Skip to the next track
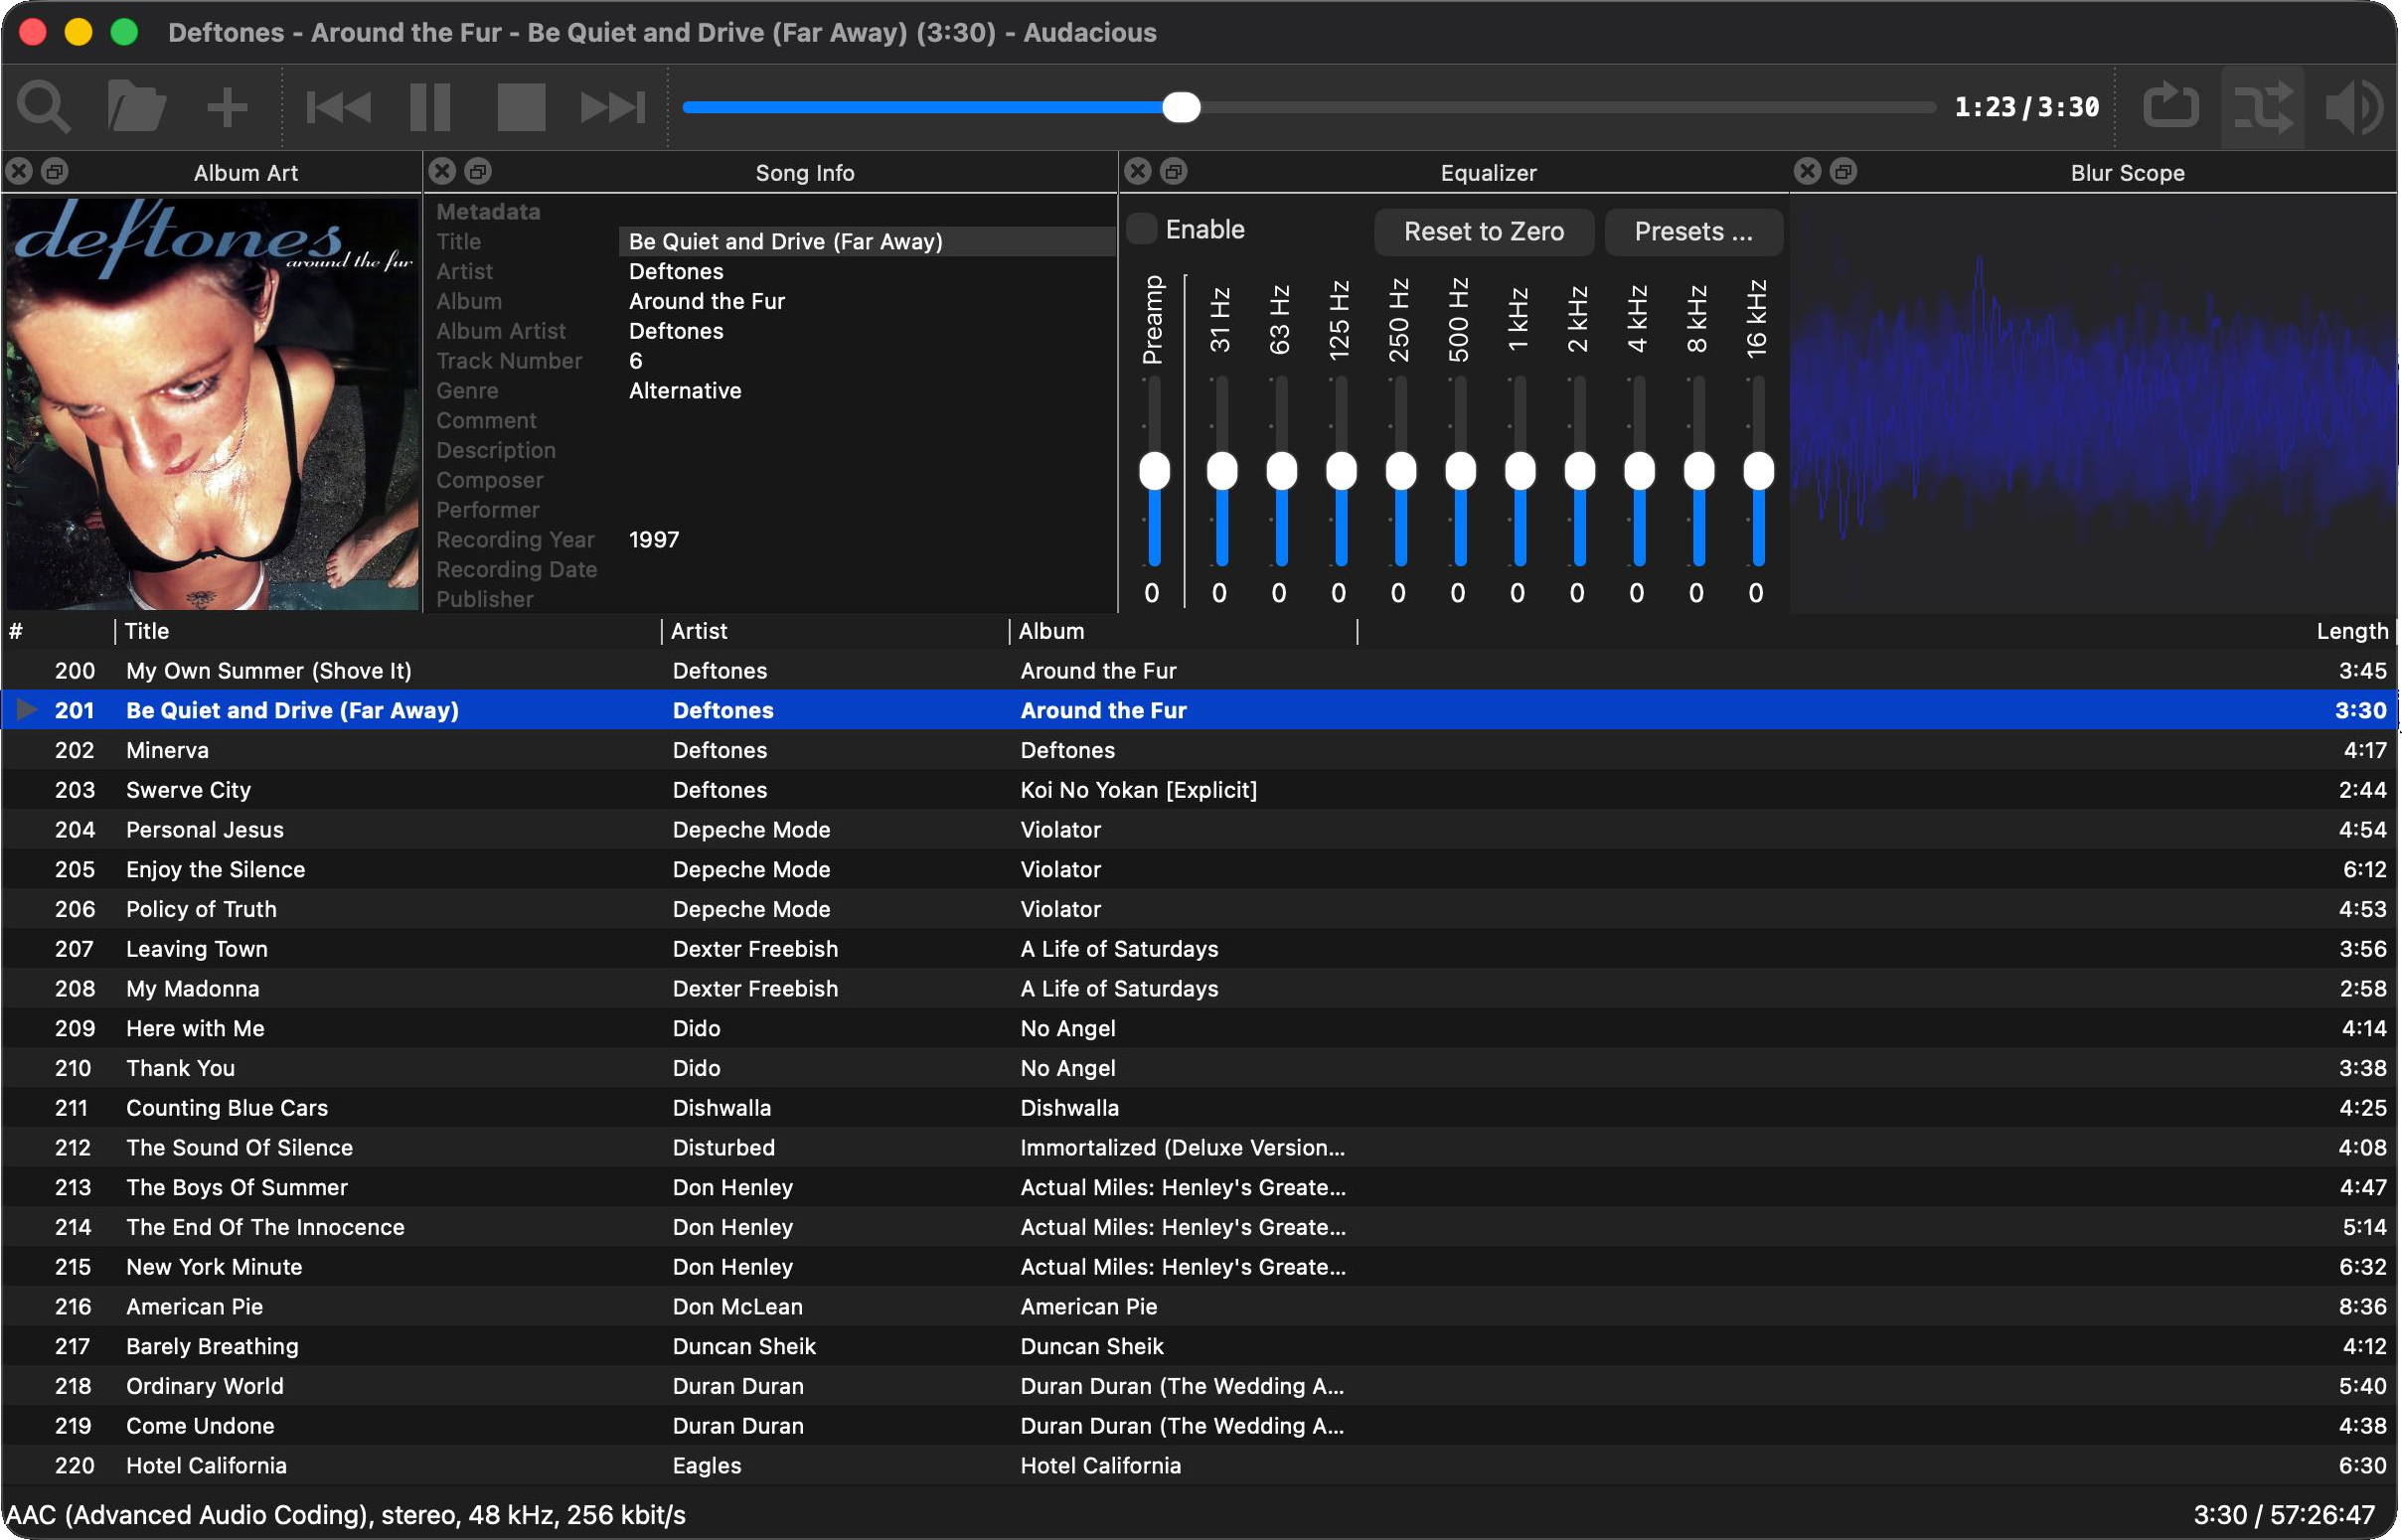 [612, 107]
